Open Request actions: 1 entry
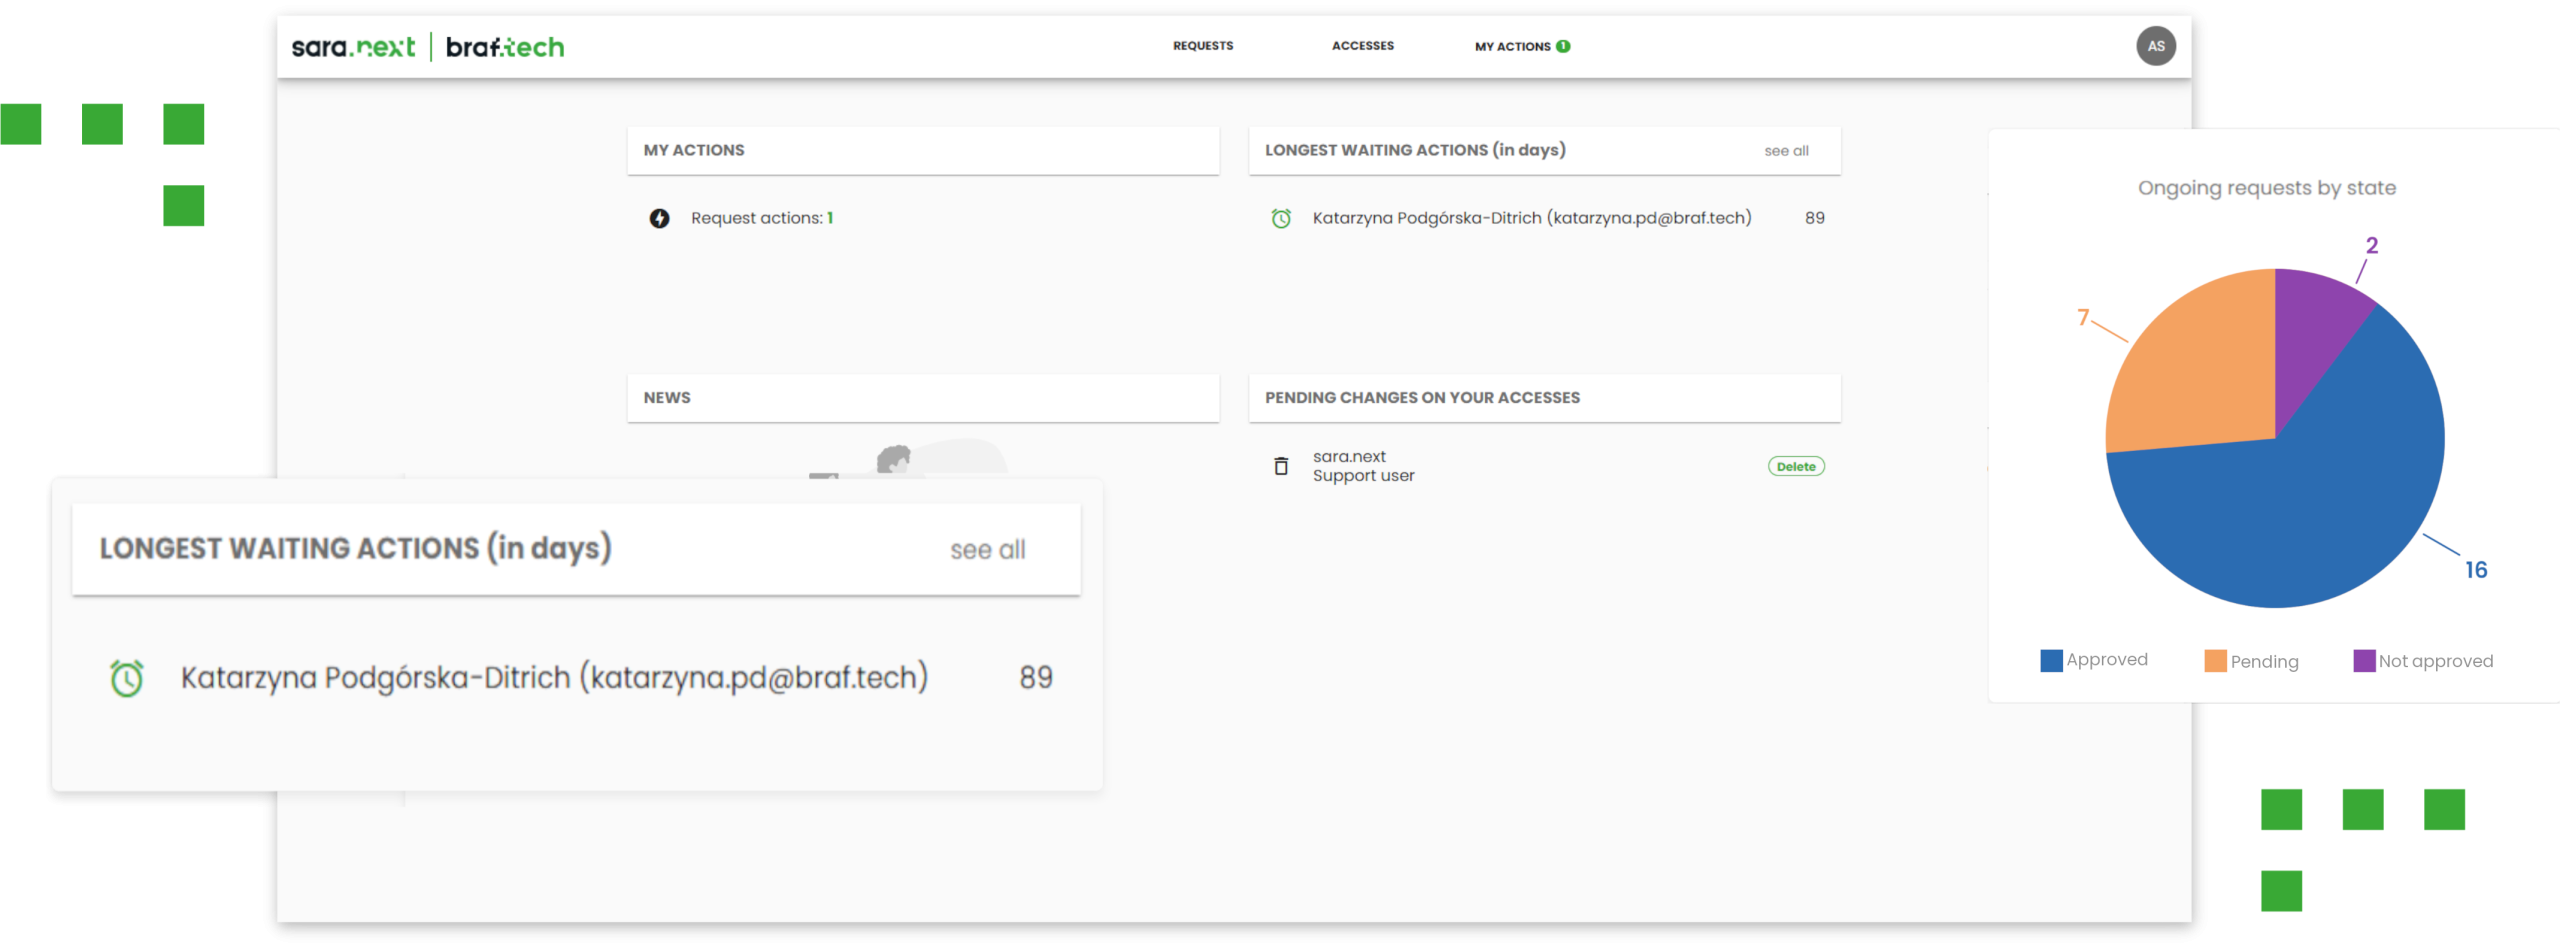Screen dimensions: 2560x948 pos(761,218)
